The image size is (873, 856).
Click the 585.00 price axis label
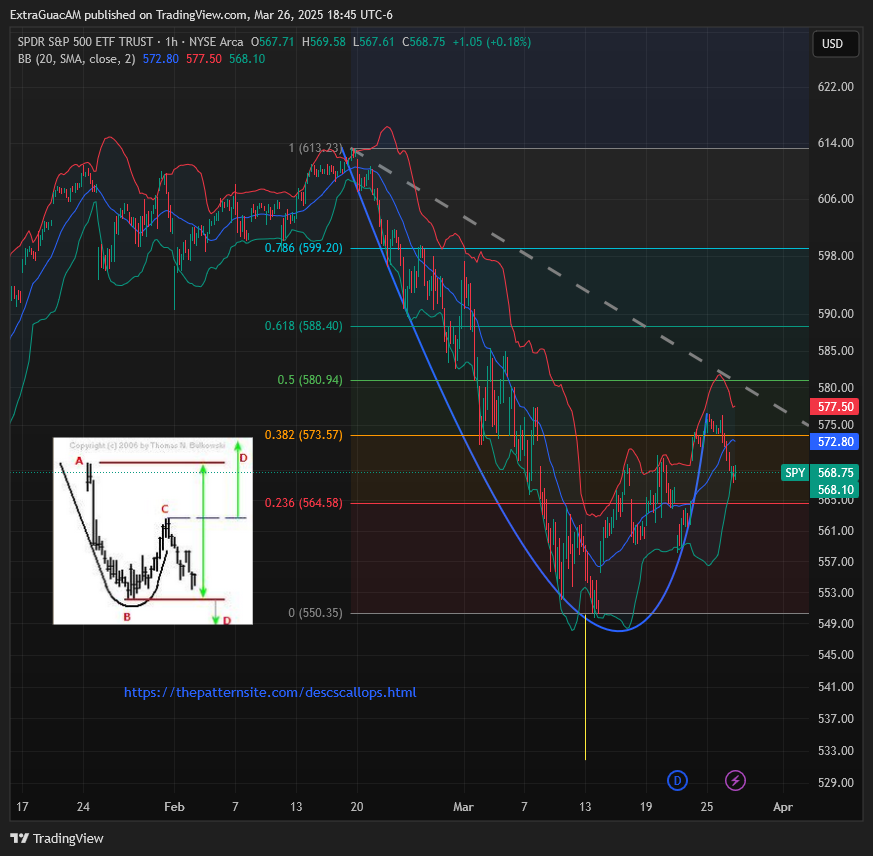tap(835, 351)
